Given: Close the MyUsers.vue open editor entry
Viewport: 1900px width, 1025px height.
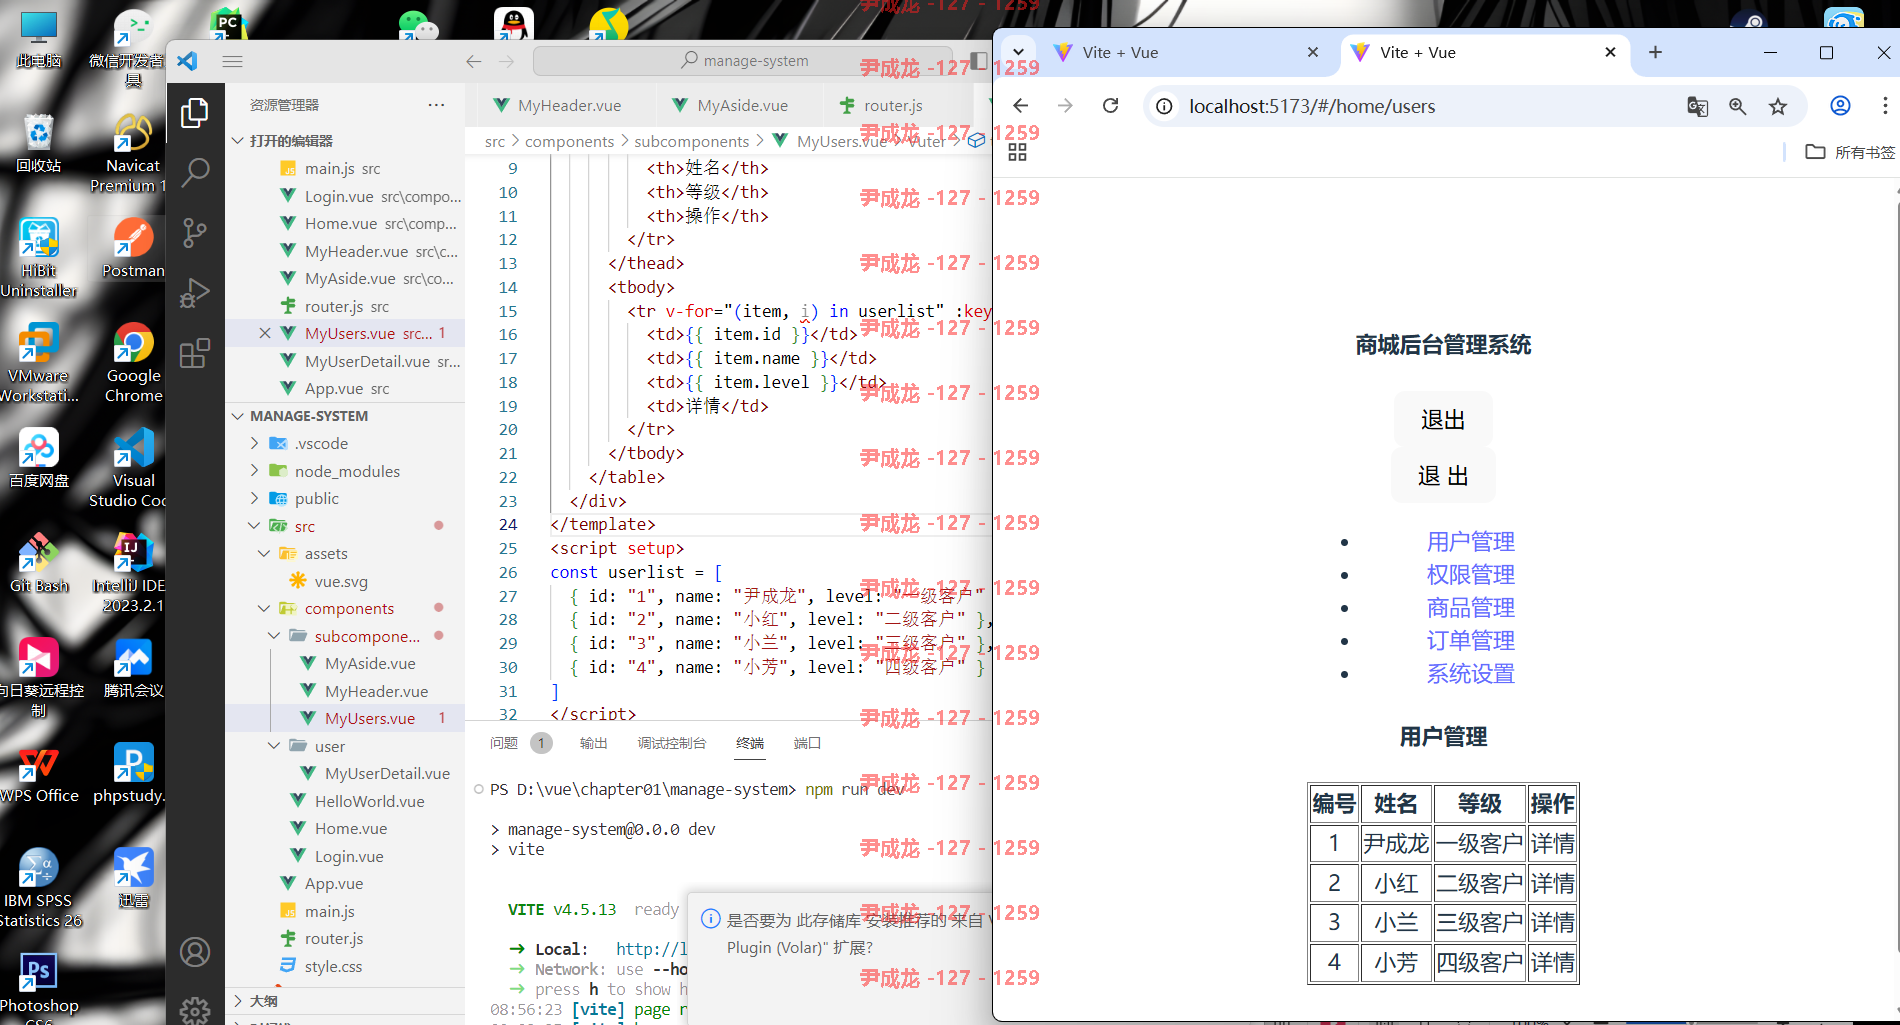Looking at the screenshot, I should [265, 333].
